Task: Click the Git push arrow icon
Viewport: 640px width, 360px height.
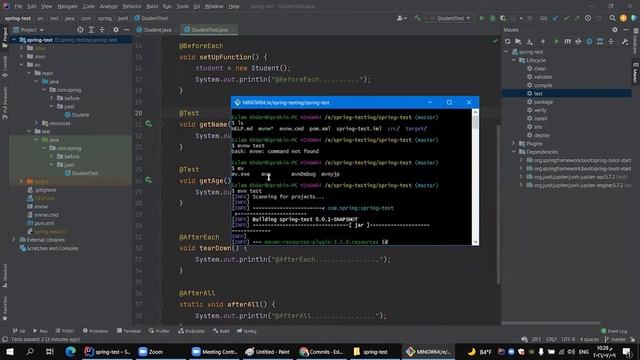Action: pos(577,18)
